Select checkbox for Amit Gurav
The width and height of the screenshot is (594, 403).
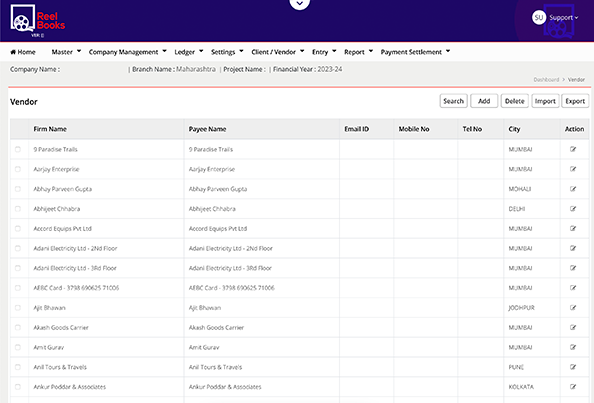pos(18,347)
